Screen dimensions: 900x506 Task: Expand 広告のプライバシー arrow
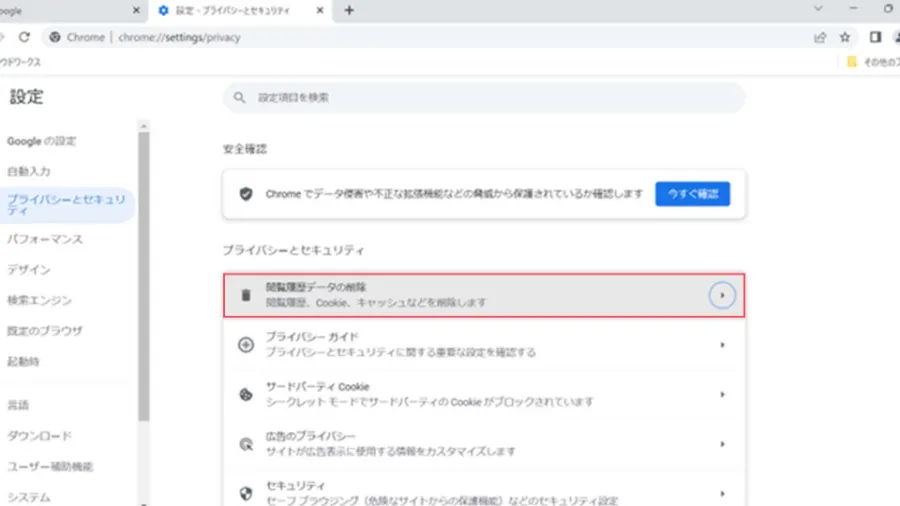(x=722, y=444)
